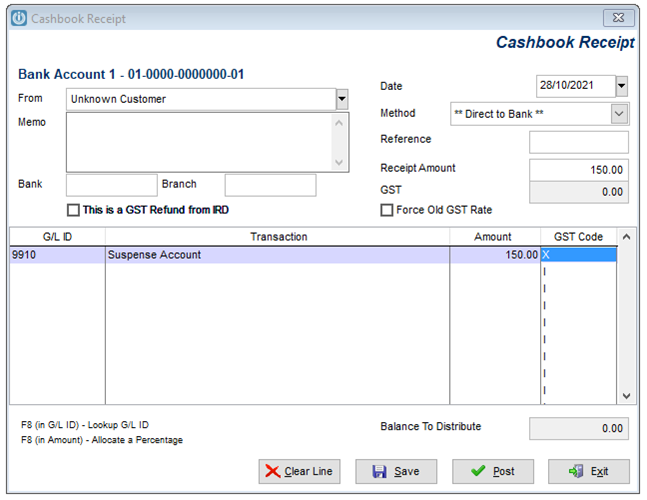
Task: Enable Force Old GST Rate checkbox
Action: pos(387,210)
